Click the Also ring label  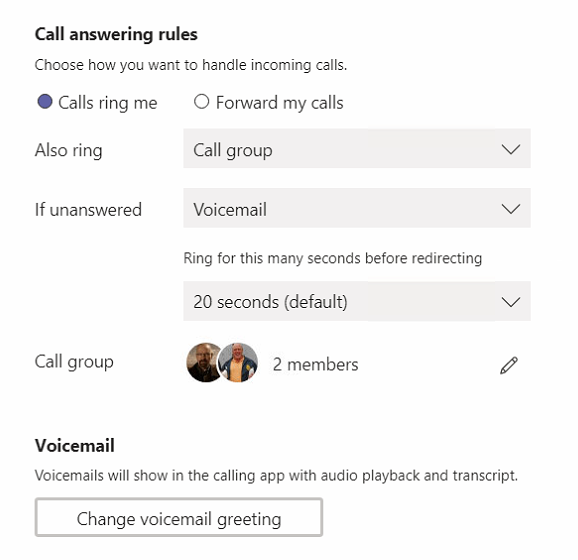pos(69,150)
